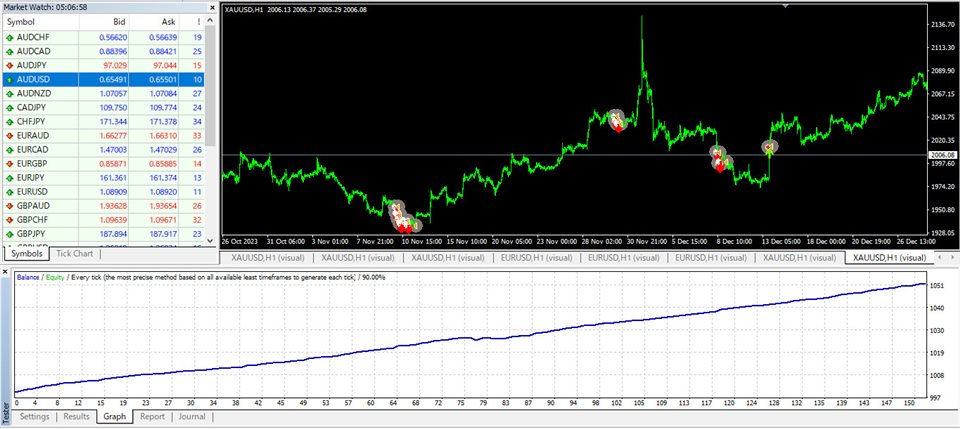Select the Tester Graph tab
960x429 pixels.
click(x=114, y=417)
